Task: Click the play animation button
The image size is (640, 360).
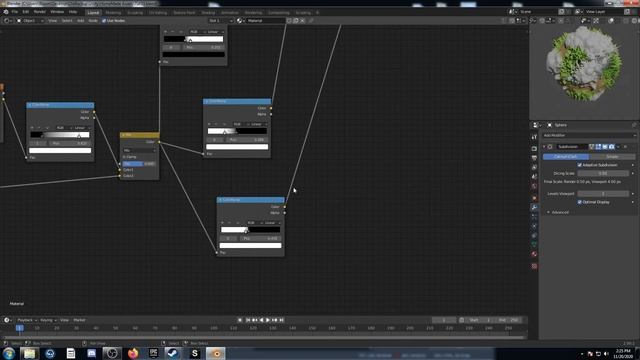Action: (268, 320)
